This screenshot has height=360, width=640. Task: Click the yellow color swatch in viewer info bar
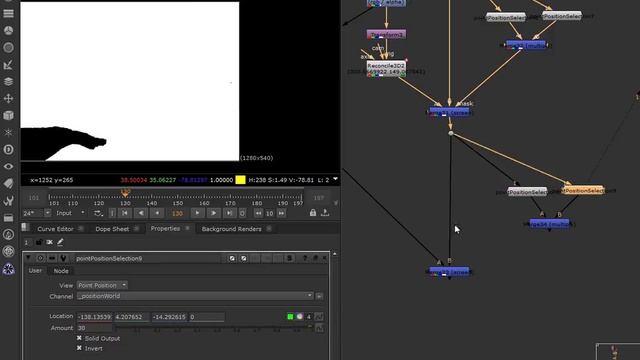point(240,180)
